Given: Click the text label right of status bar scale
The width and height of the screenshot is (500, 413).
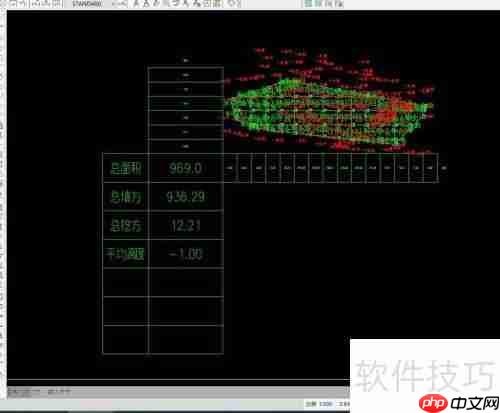Looking at the screenshot, I should (344, 404).
